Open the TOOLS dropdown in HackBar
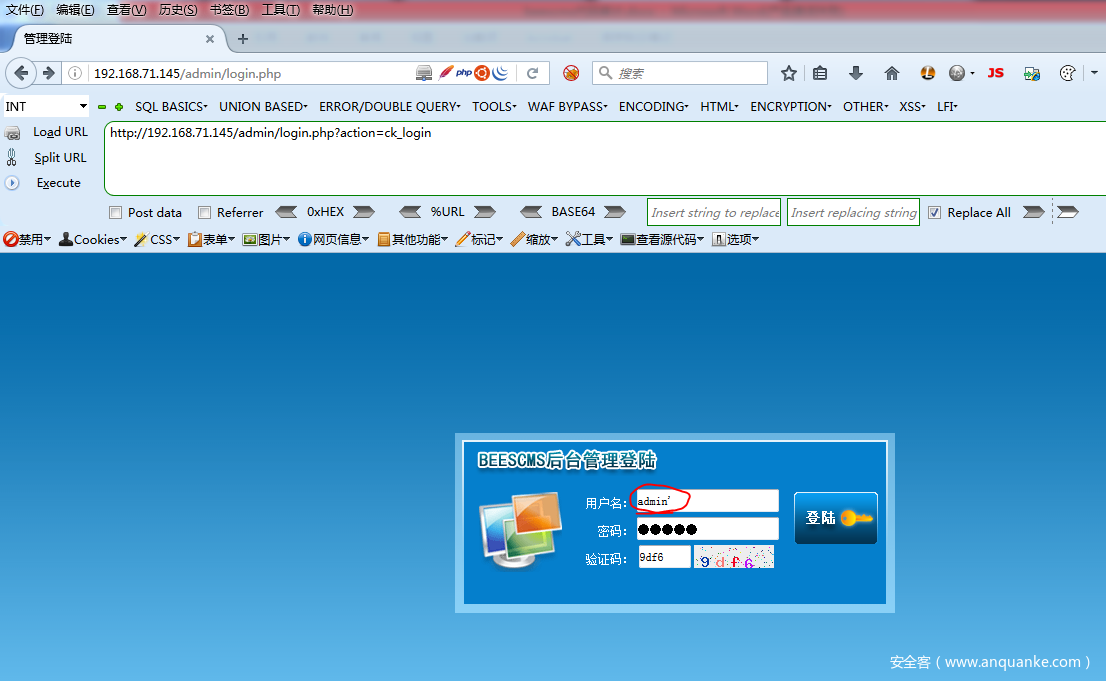 tap(494, 107)
